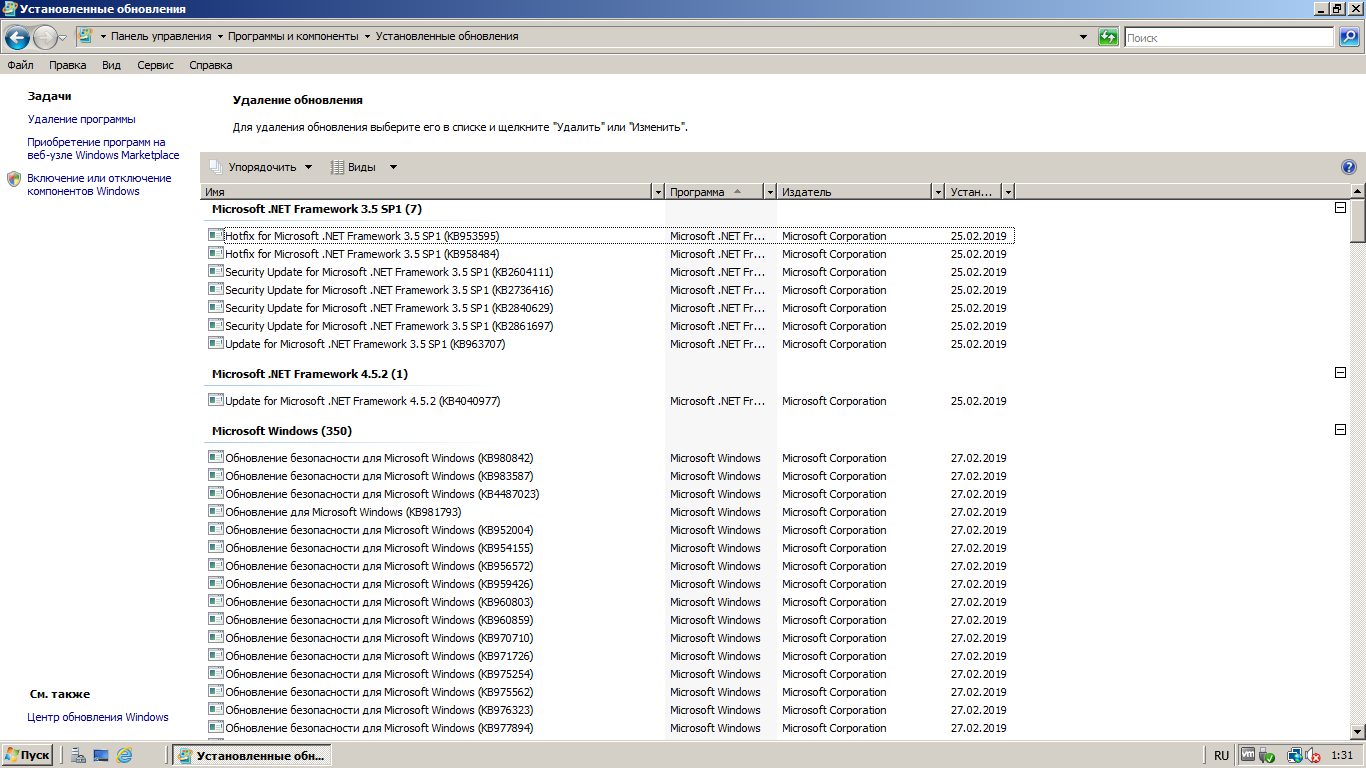Click the shield icon next to Windows components link

tap(13, 179)
